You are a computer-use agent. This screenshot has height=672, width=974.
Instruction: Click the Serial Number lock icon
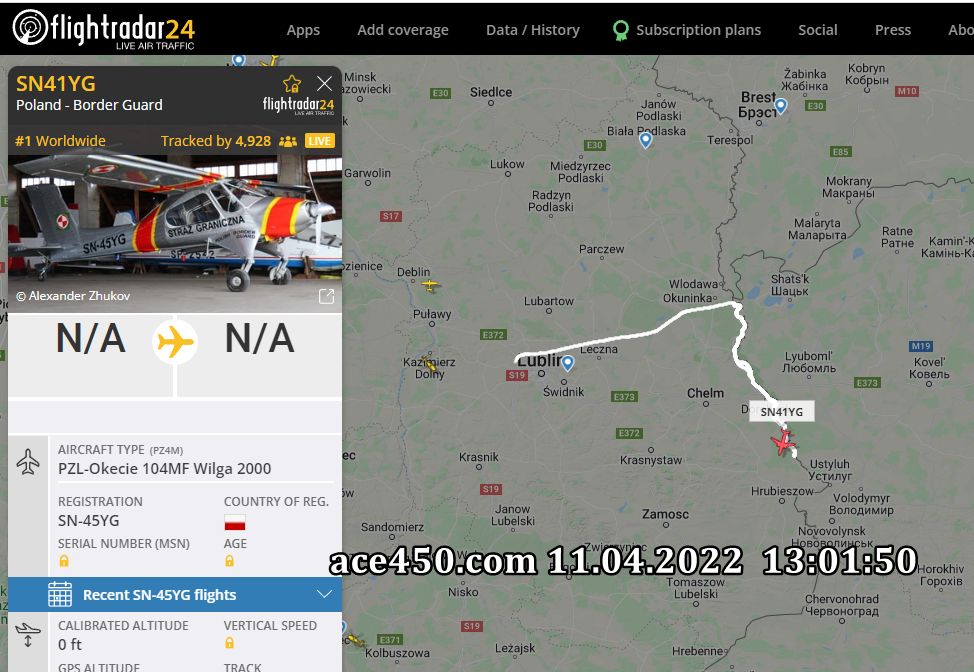click(64, 561)
